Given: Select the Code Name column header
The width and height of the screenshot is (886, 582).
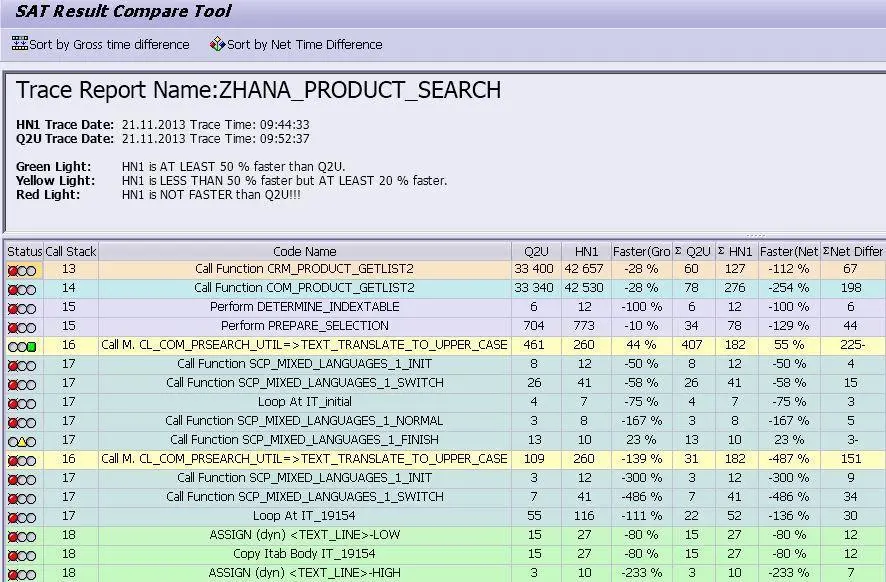Looking at the screenshot, I should tap(305, 251).
